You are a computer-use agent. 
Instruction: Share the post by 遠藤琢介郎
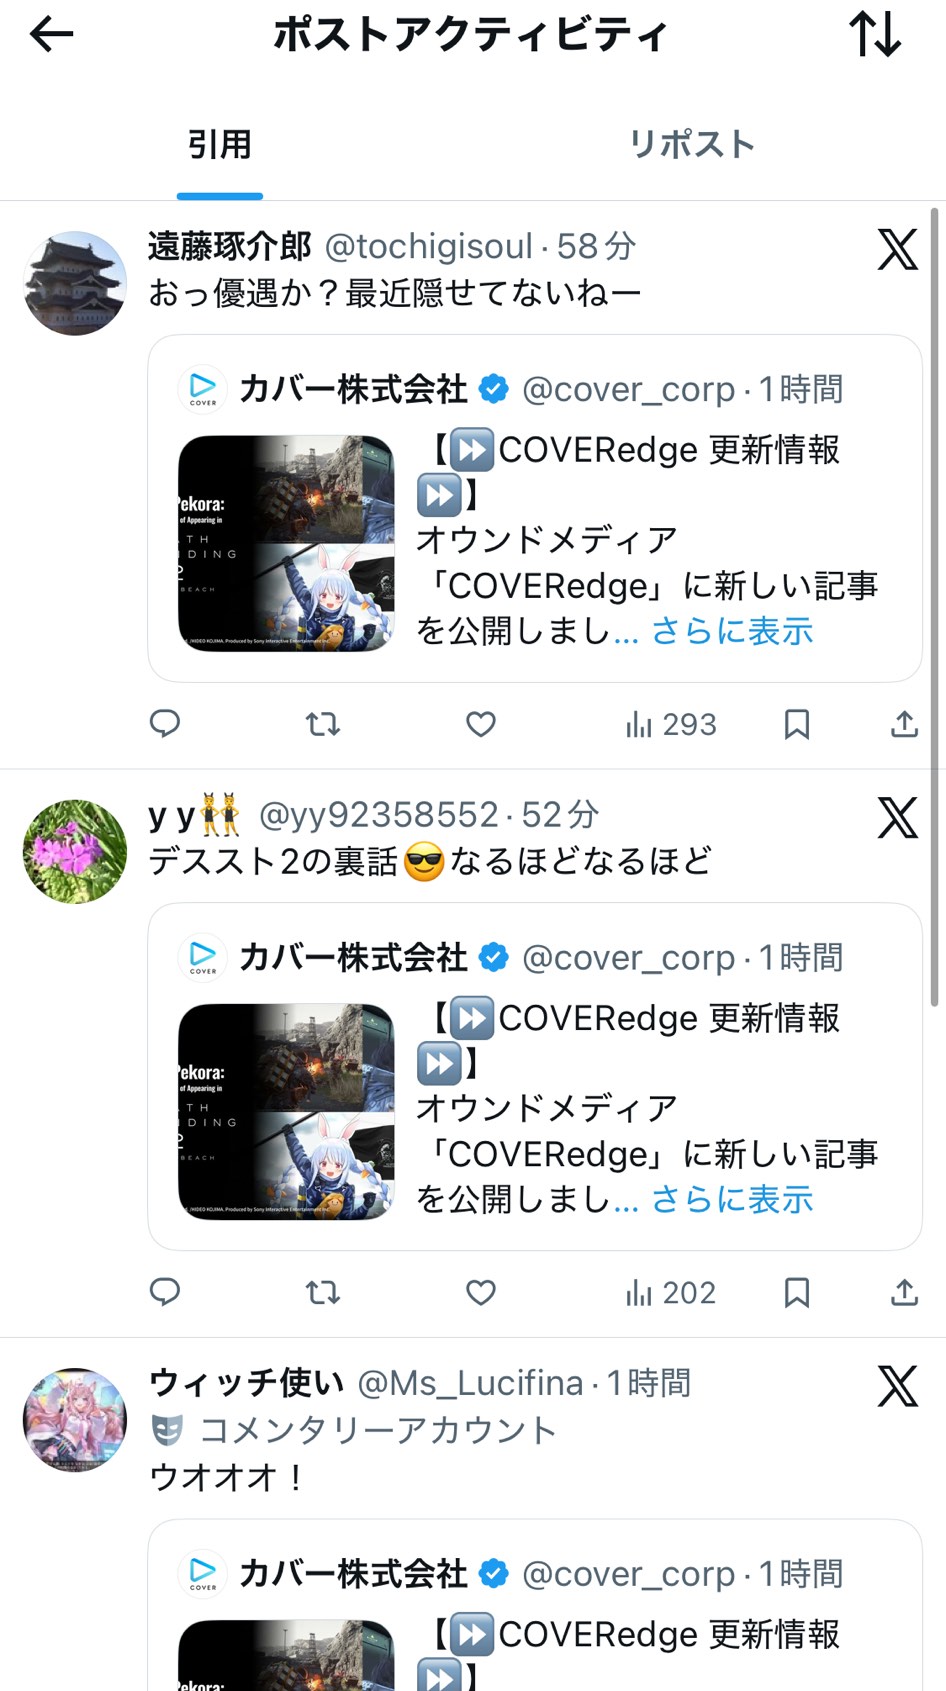click(x=904, y=723)
